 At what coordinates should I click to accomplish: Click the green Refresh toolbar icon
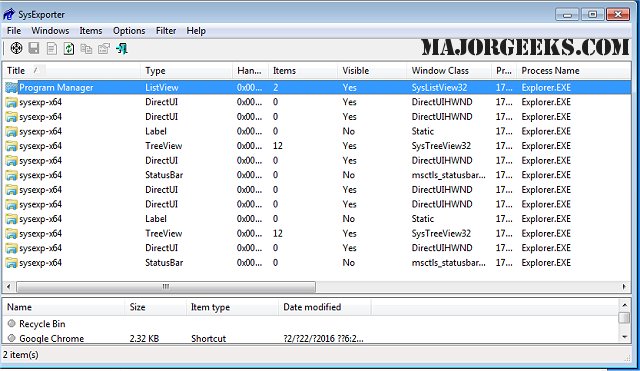click(69, 49)
